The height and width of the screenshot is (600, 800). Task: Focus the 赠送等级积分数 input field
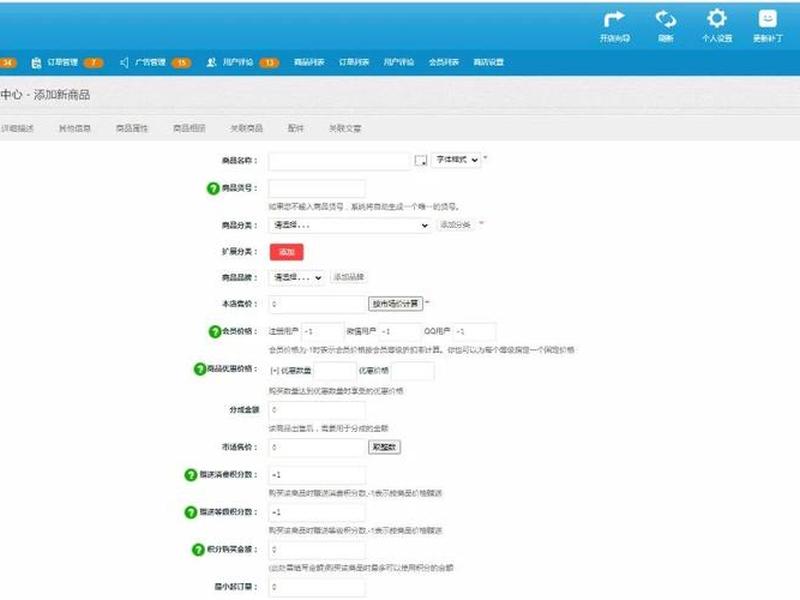(317, 512)
